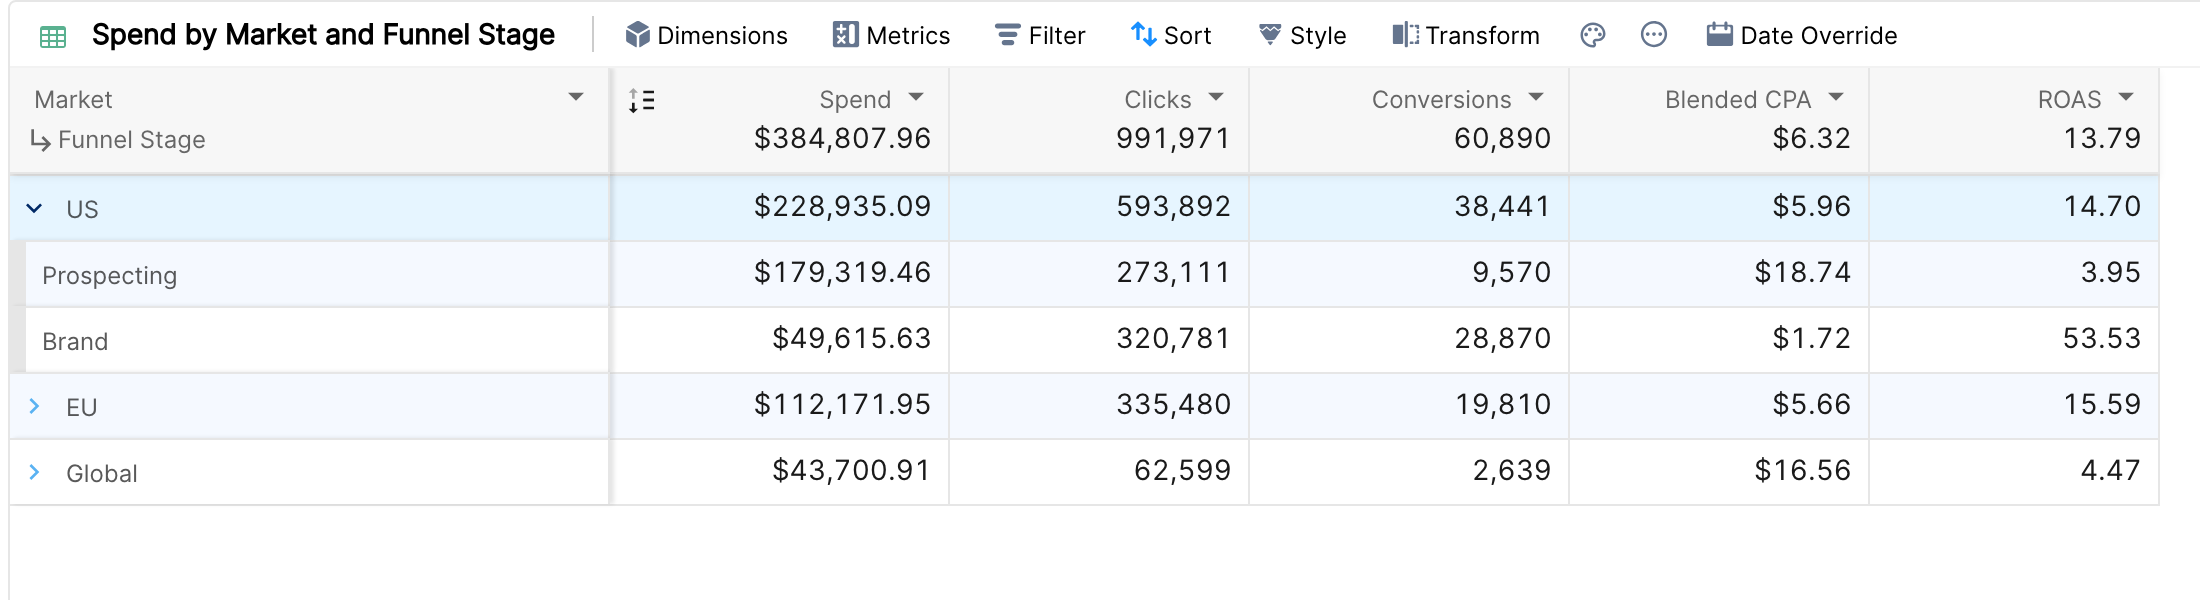Screen dimensions: 2200x600
Task: Click the Prospecting conversions value 9,570
Action: 1511,272
